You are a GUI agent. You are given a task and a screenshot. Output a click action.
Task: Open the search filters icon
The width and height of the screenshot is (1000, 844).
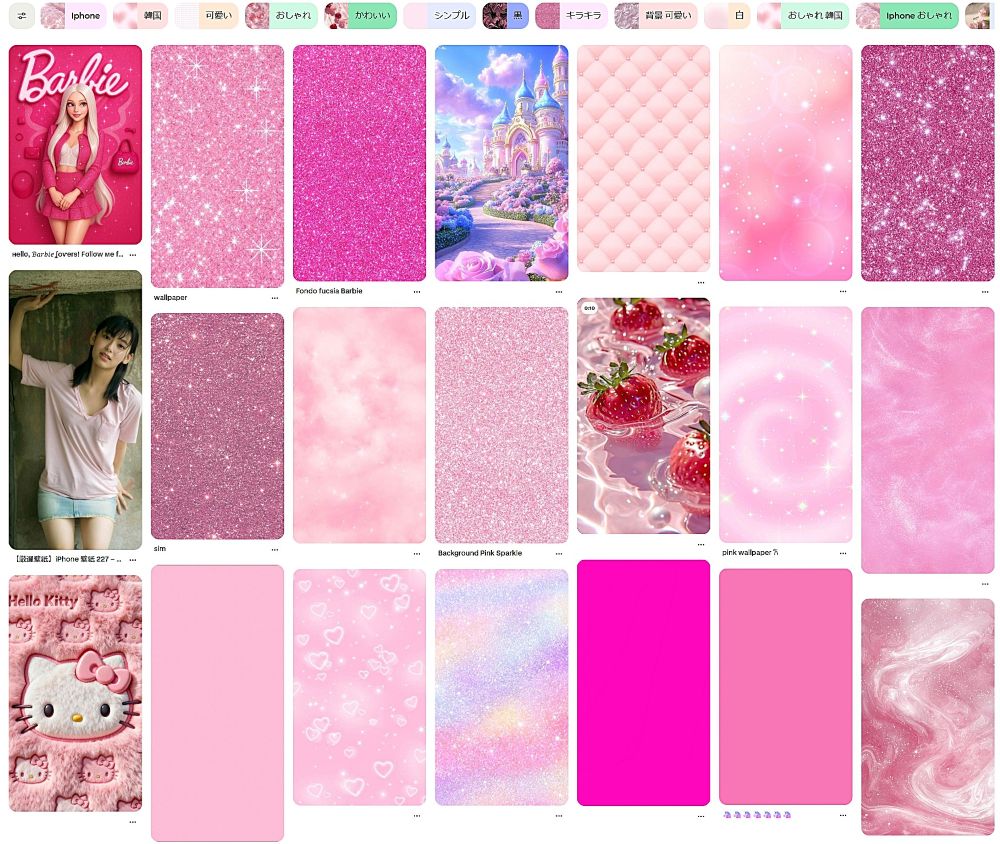coord(21,16)
